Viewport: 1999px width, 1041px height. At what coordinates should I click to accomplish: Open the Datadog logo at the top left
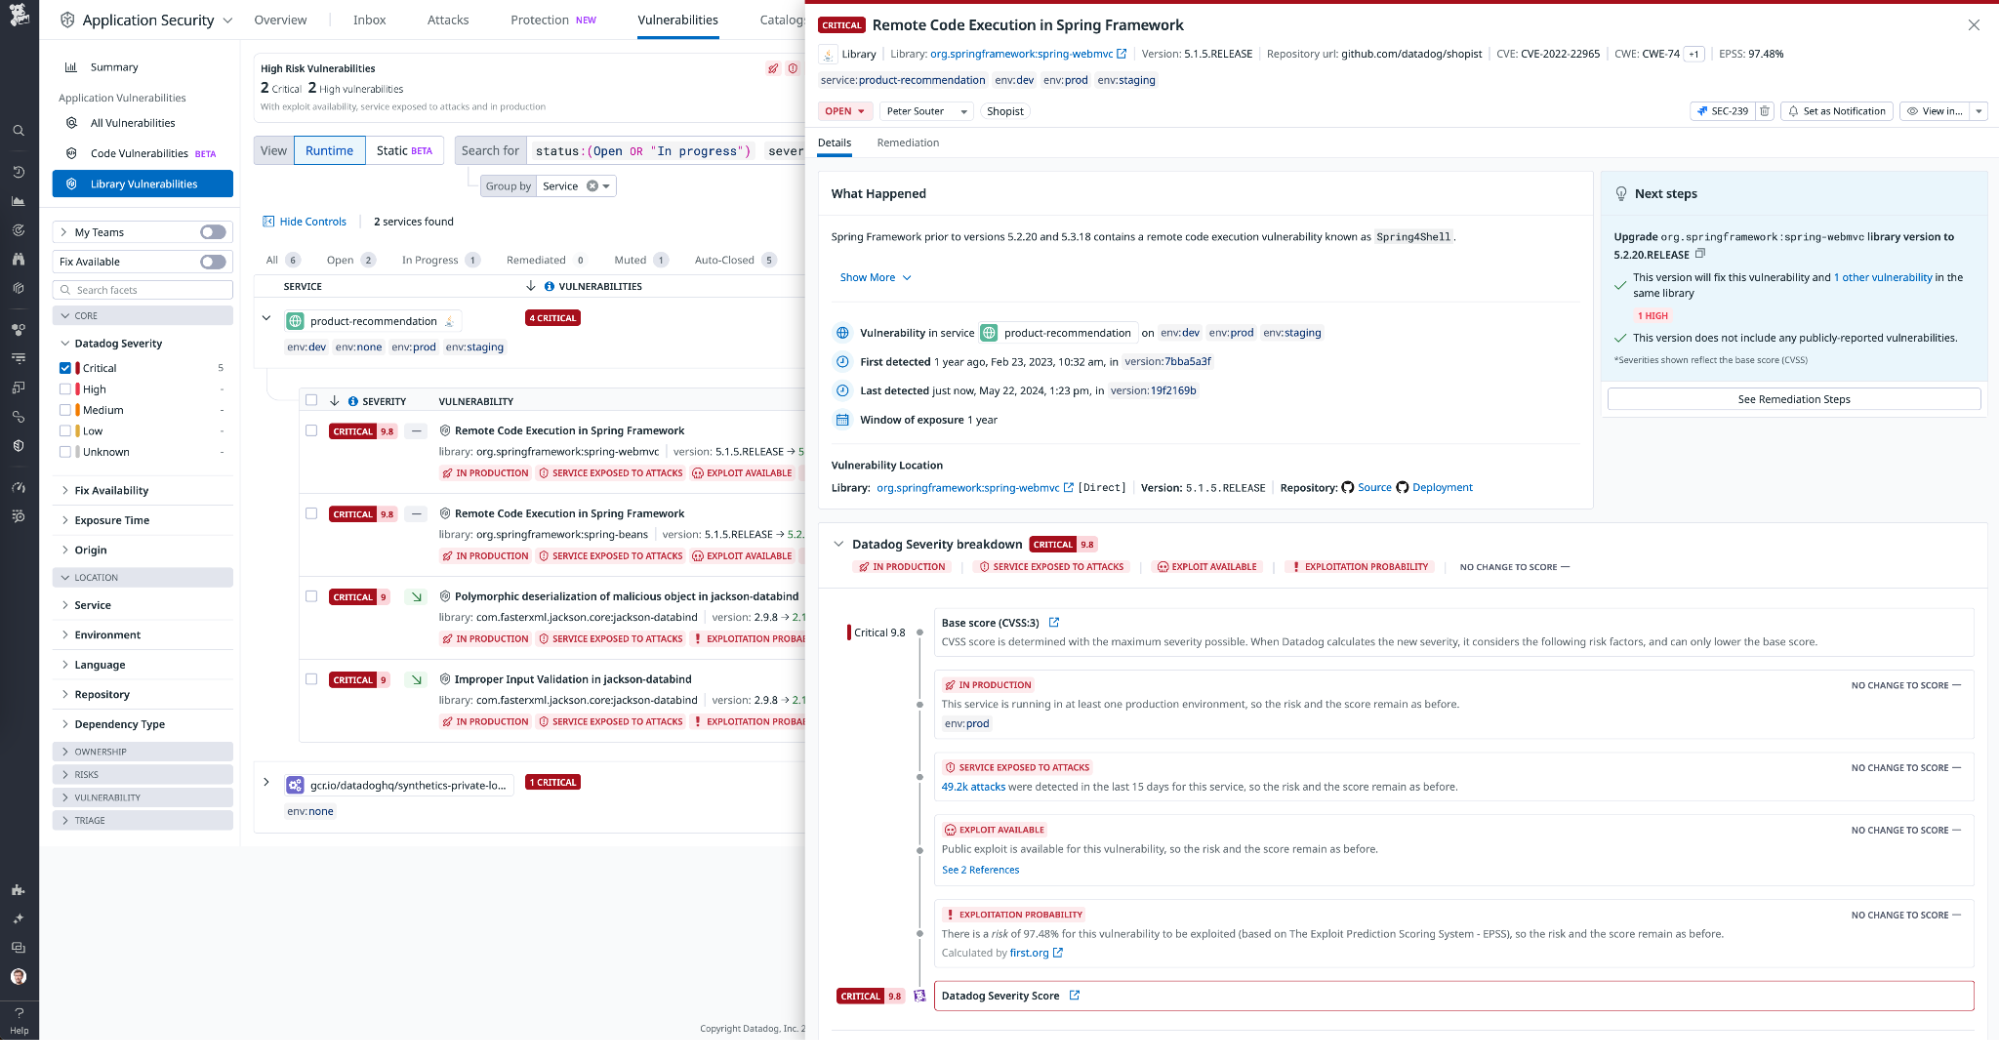[18, 16]
